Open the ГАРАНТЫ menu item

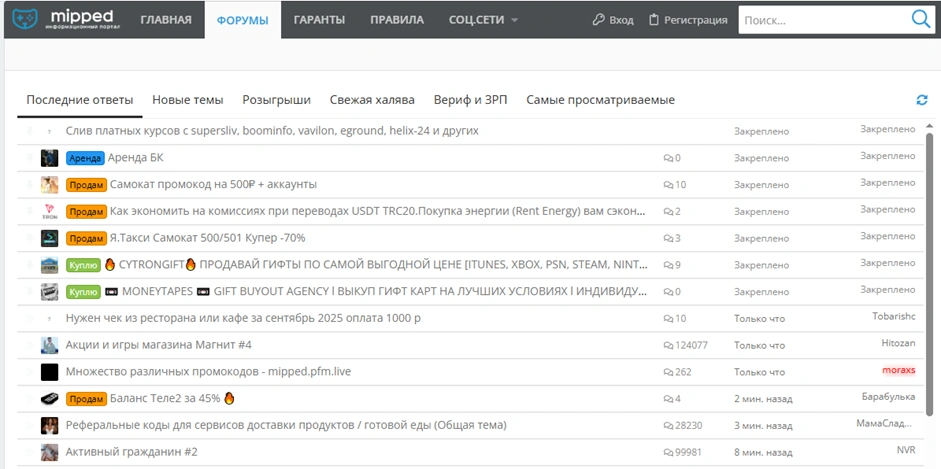pyautogui.click(x=319, y=20)
